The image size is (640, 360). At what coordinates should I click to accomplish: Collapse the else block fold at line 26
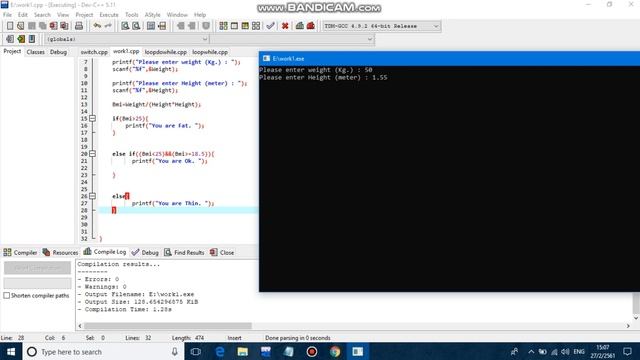(93, 196)
